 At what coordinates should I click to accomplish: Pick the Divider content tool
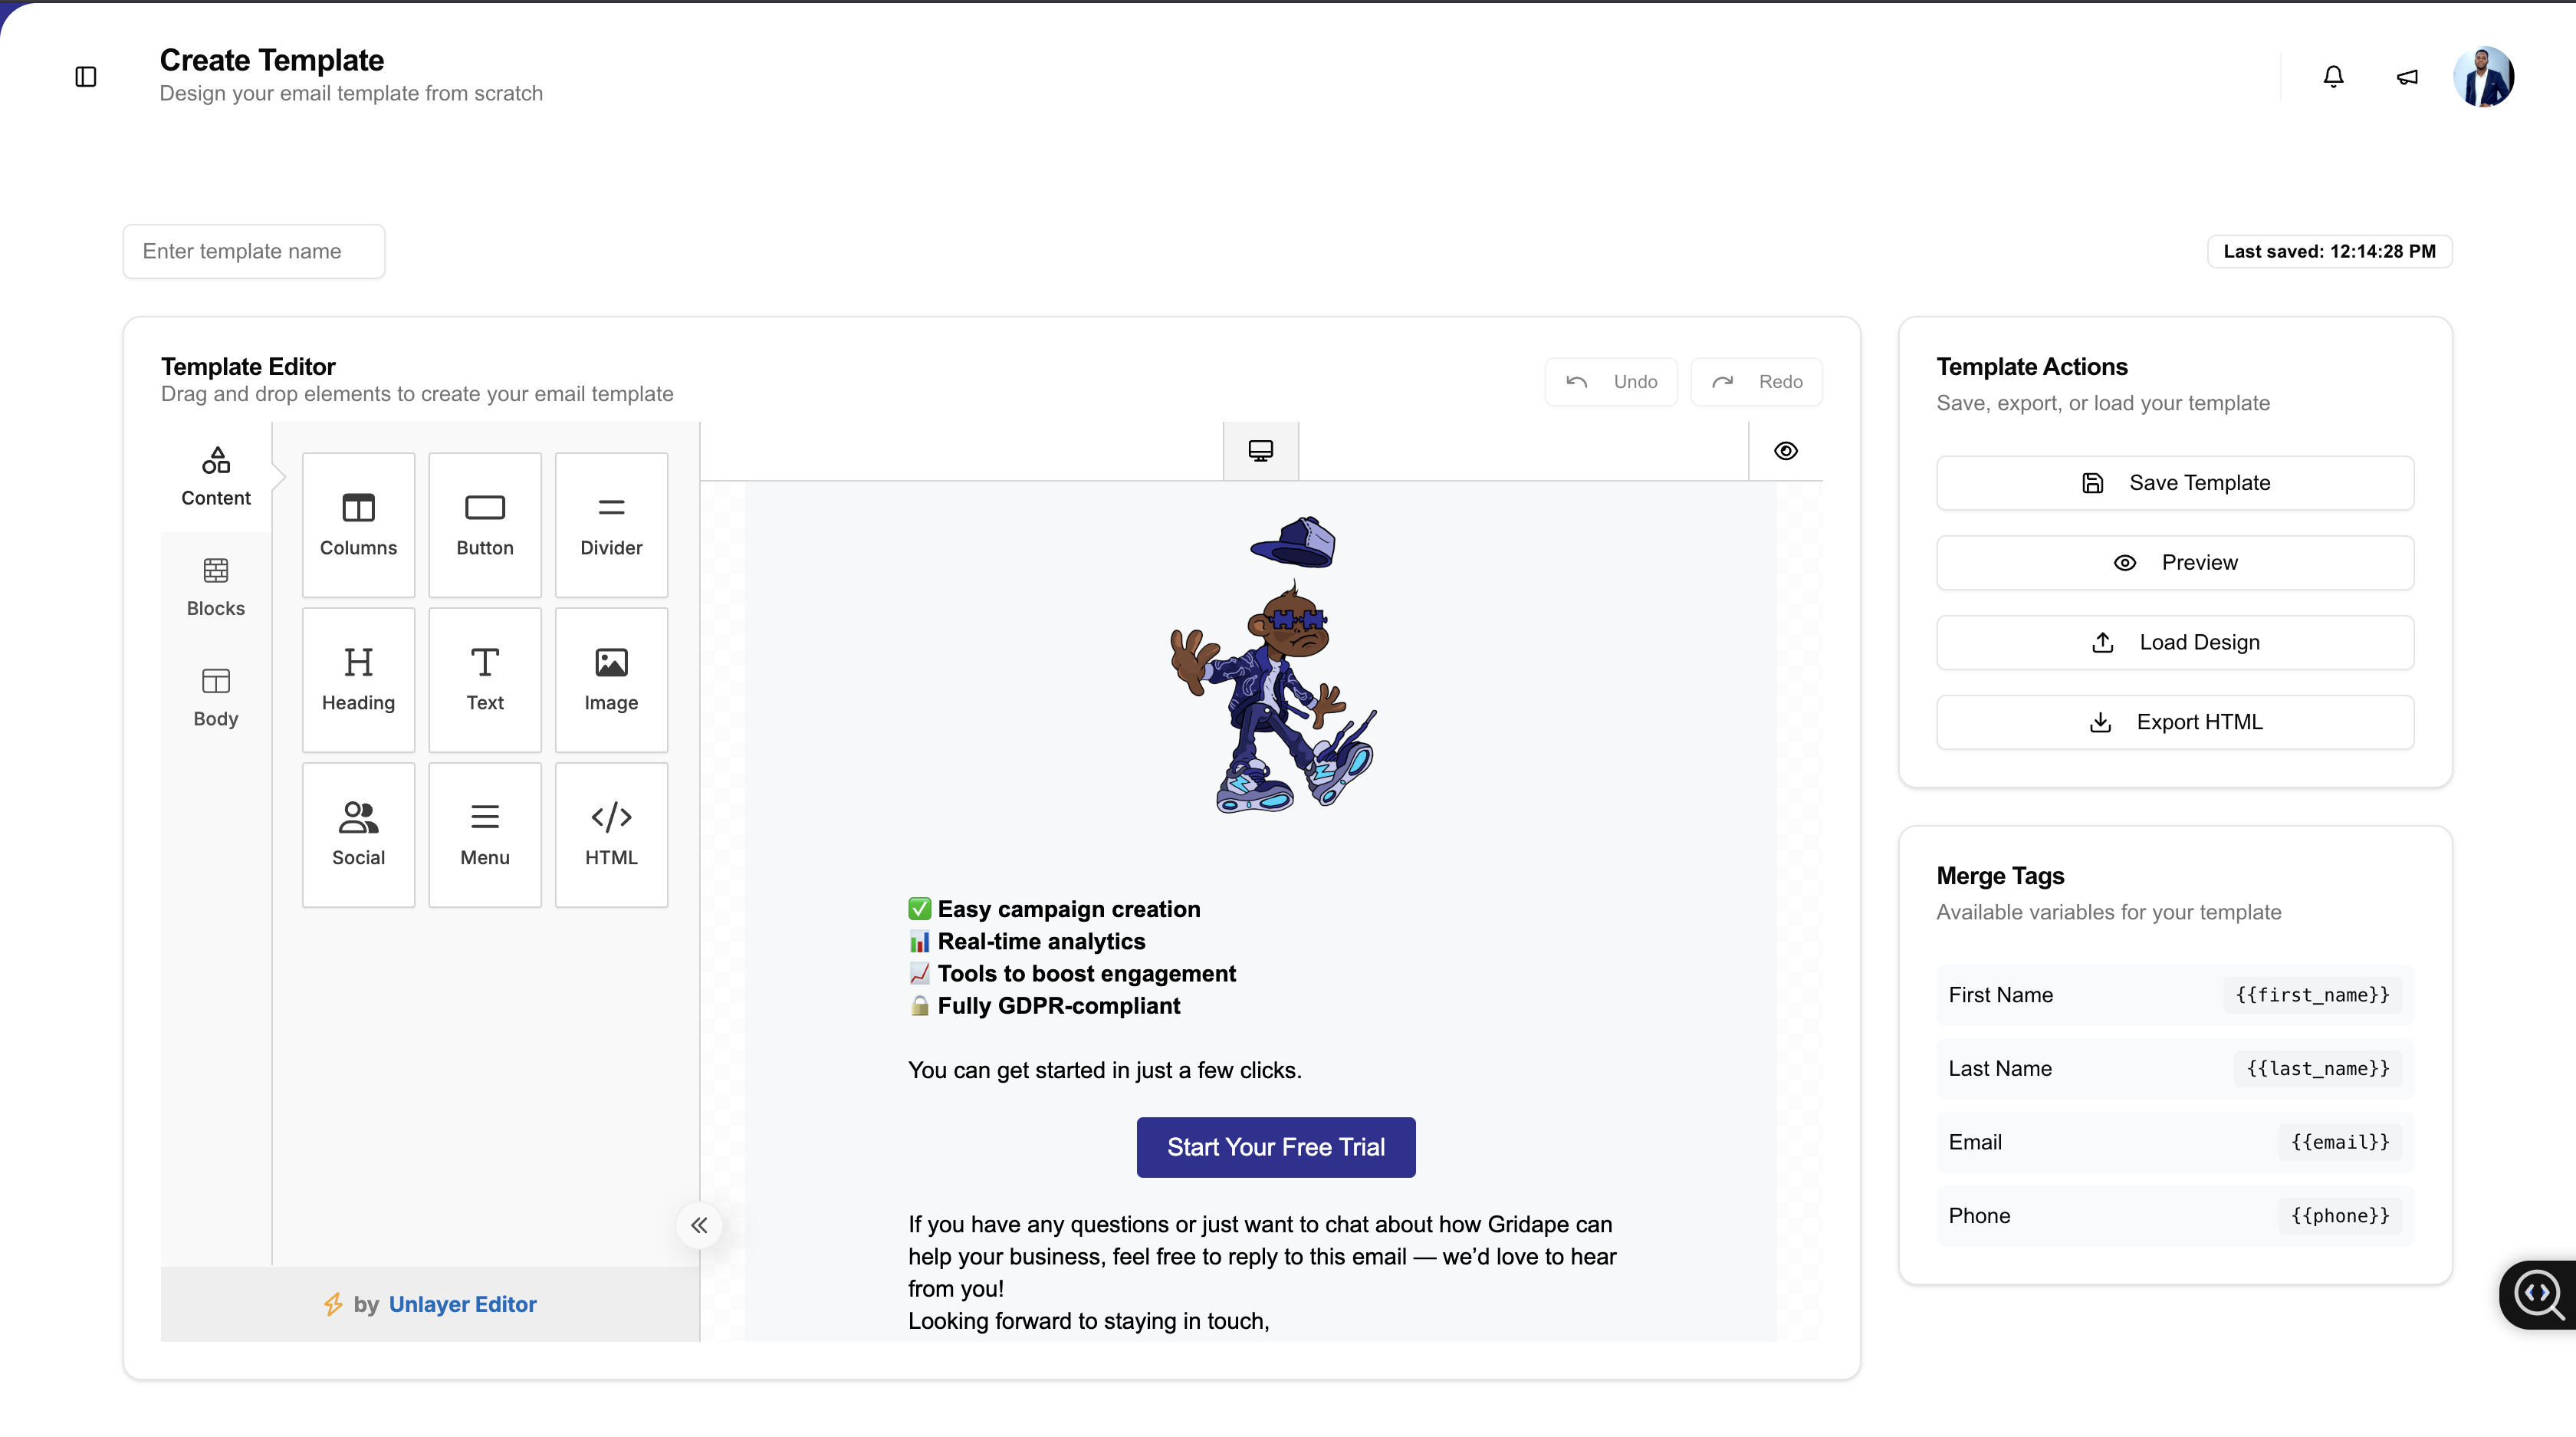coord(611,524)
